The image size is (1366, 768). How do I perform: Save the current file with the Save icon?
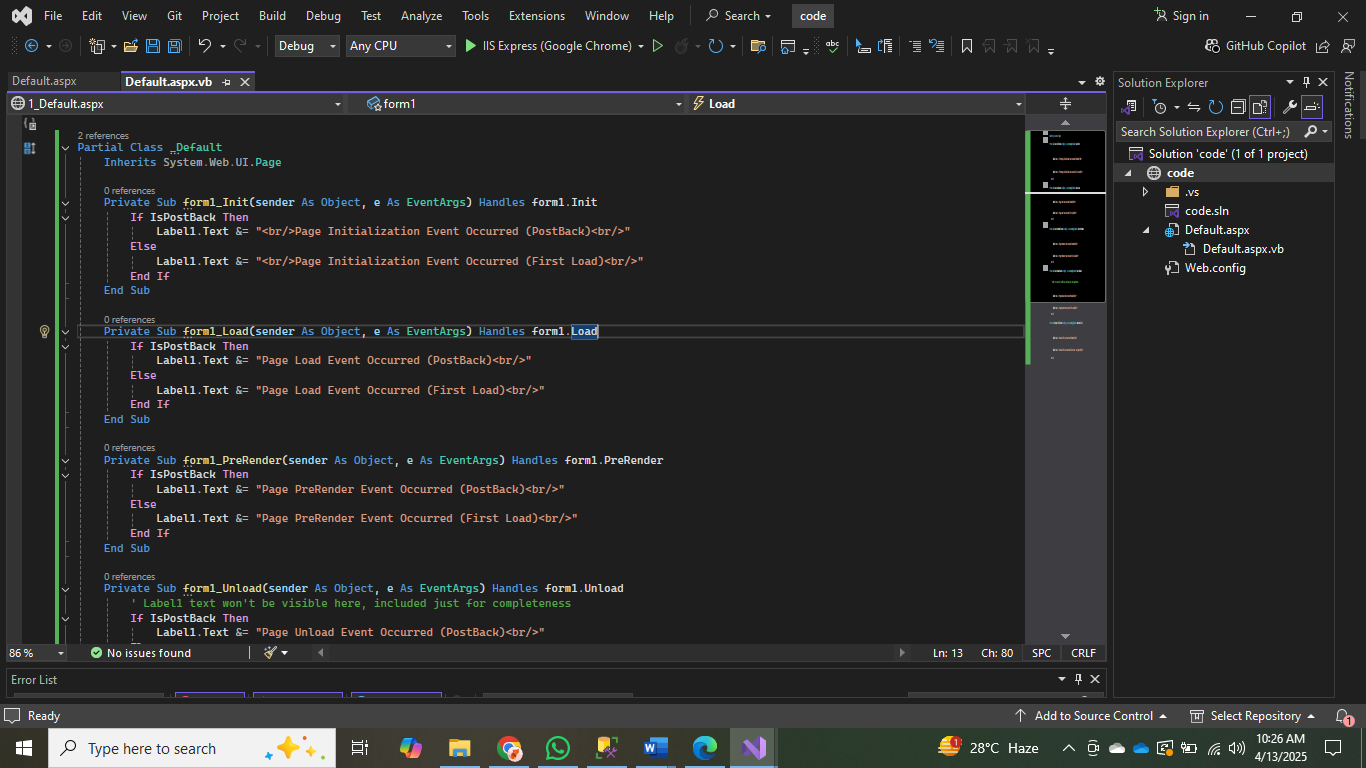coord(153,46)
